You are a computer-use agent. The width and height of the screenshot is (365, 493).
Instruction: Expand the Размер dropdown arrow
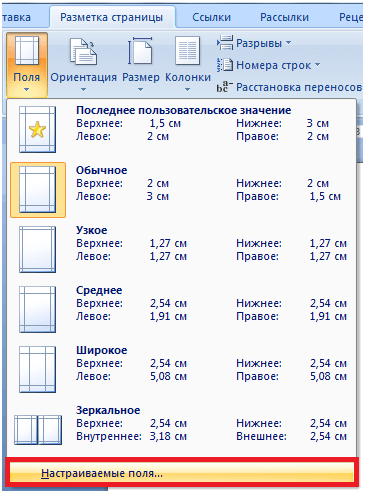tap(140, 89)
